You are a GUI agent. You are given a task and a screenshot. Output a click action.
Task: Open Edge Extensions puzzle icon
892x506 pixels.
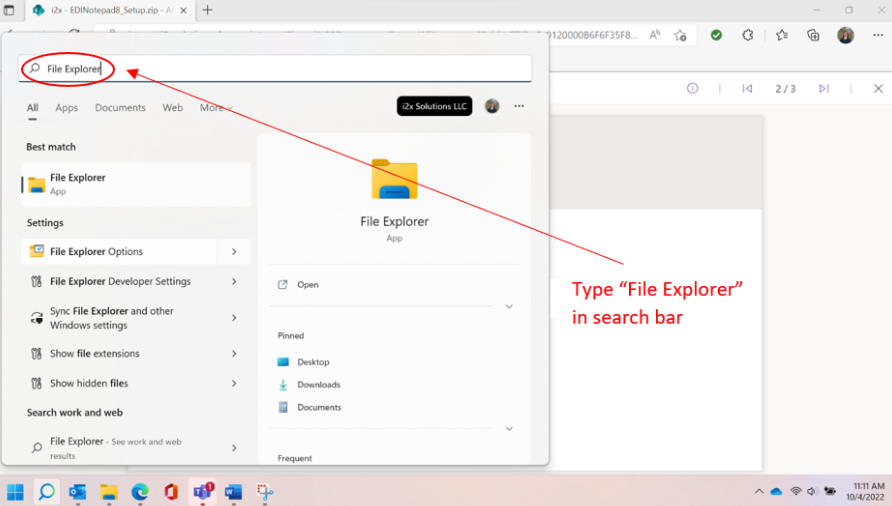(748, 35)
